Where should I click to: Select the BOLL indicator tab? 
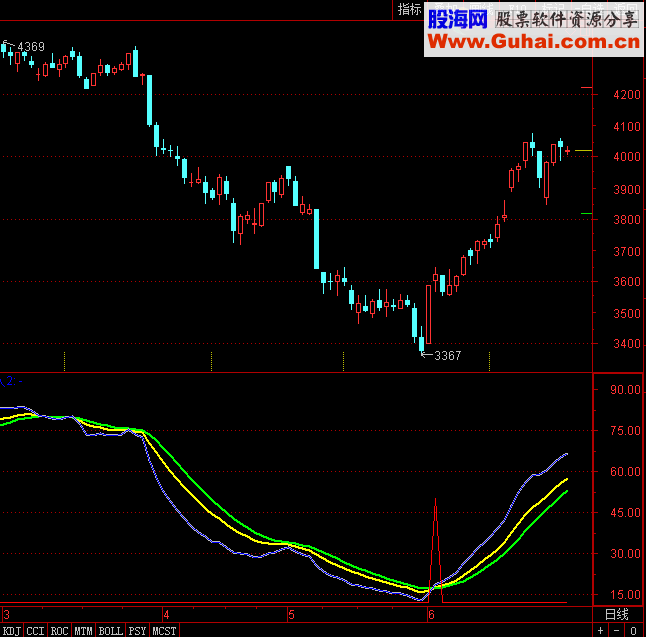click(x=110, y=631)
